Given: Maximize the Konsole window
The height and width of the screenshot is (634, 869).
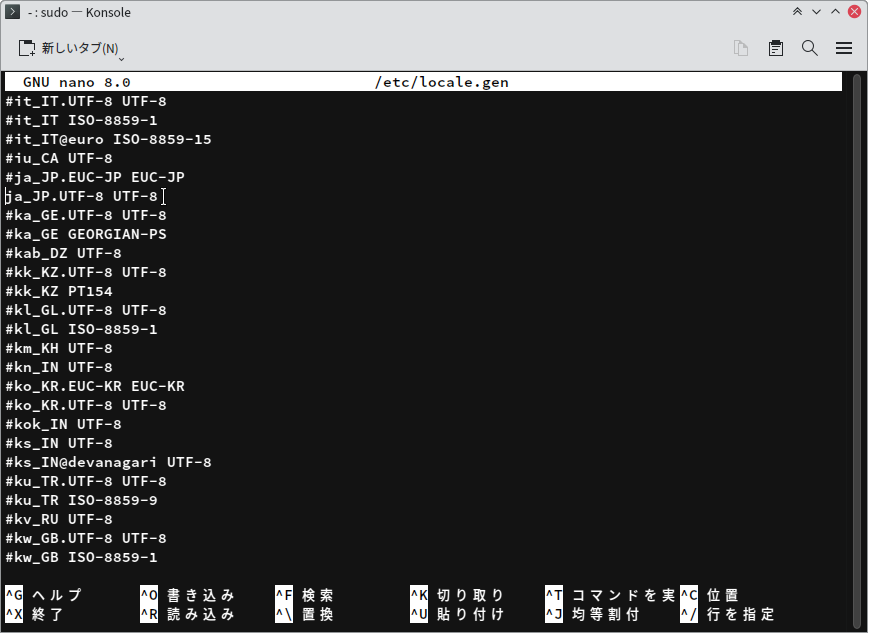Looking at the screenshot, I should pos(835,13).
